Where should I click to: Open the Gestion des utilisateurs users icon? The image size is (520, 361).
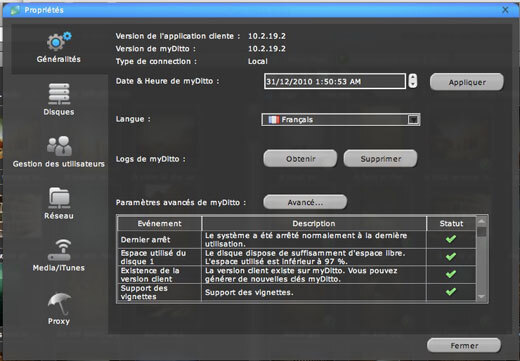(59, 146)
